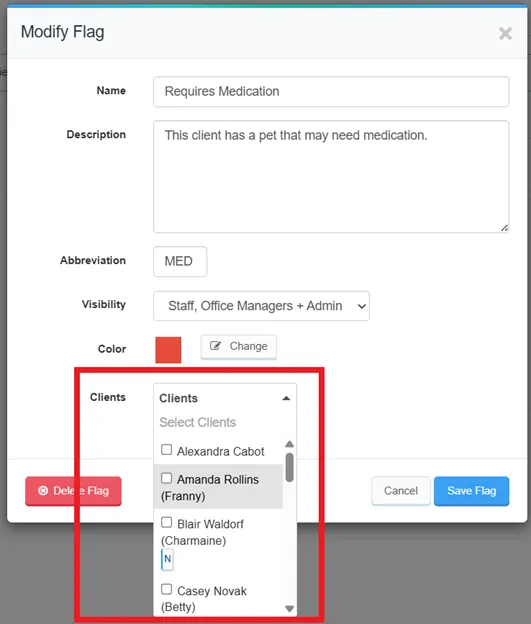
Task: Check the Amanda Rollins (Franny) checkbox
Action: click(166, 478)
